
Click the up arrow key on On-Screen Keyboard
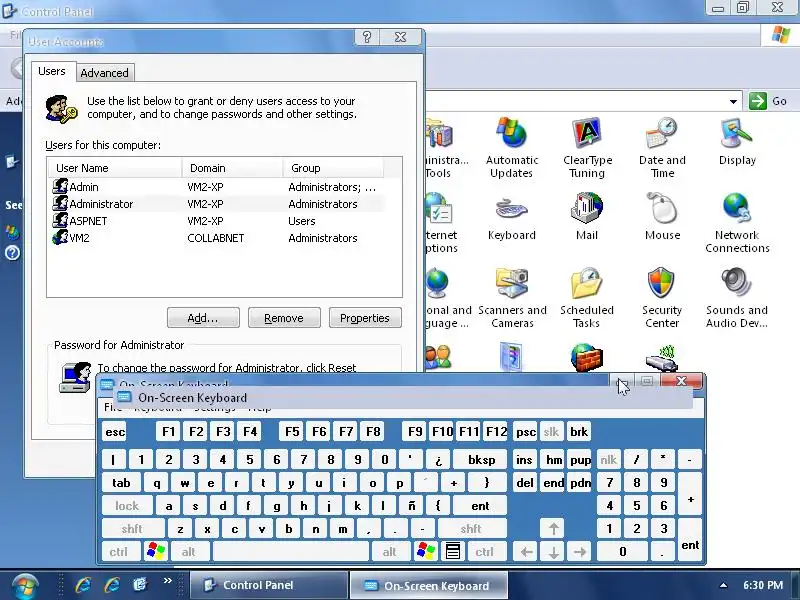pyautogui.click(x=554, y=529)
